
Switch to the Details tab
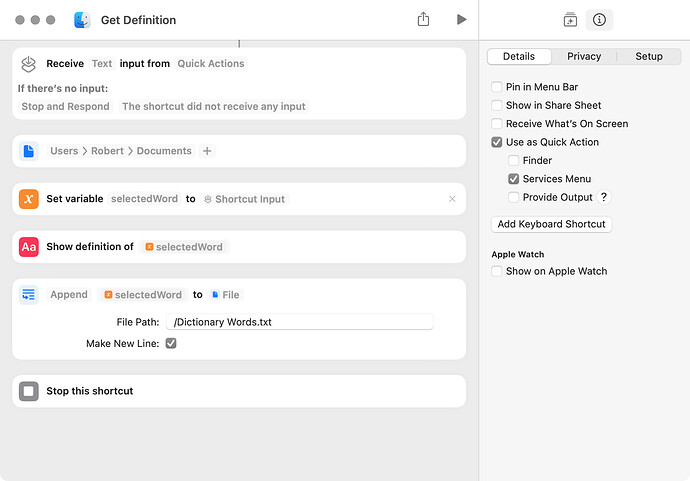[519, 56]
